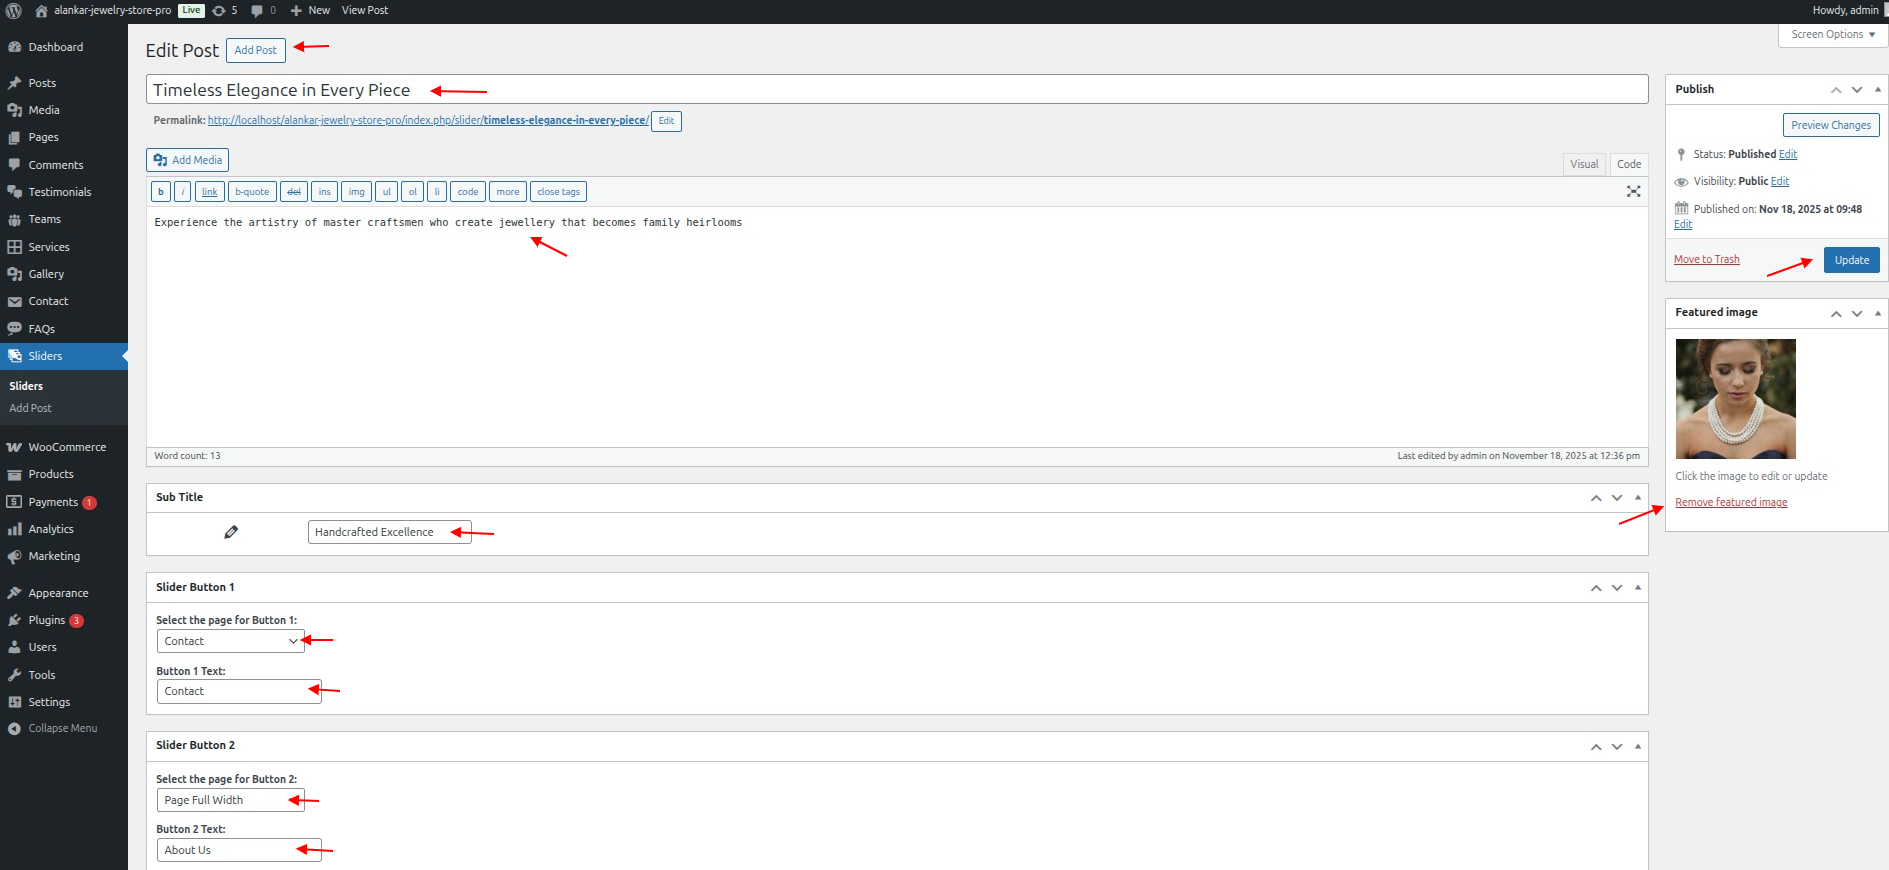Open Screen Options dropdown
Image resolution: width=1889 pixels, height=870 pixels.
1833,34
